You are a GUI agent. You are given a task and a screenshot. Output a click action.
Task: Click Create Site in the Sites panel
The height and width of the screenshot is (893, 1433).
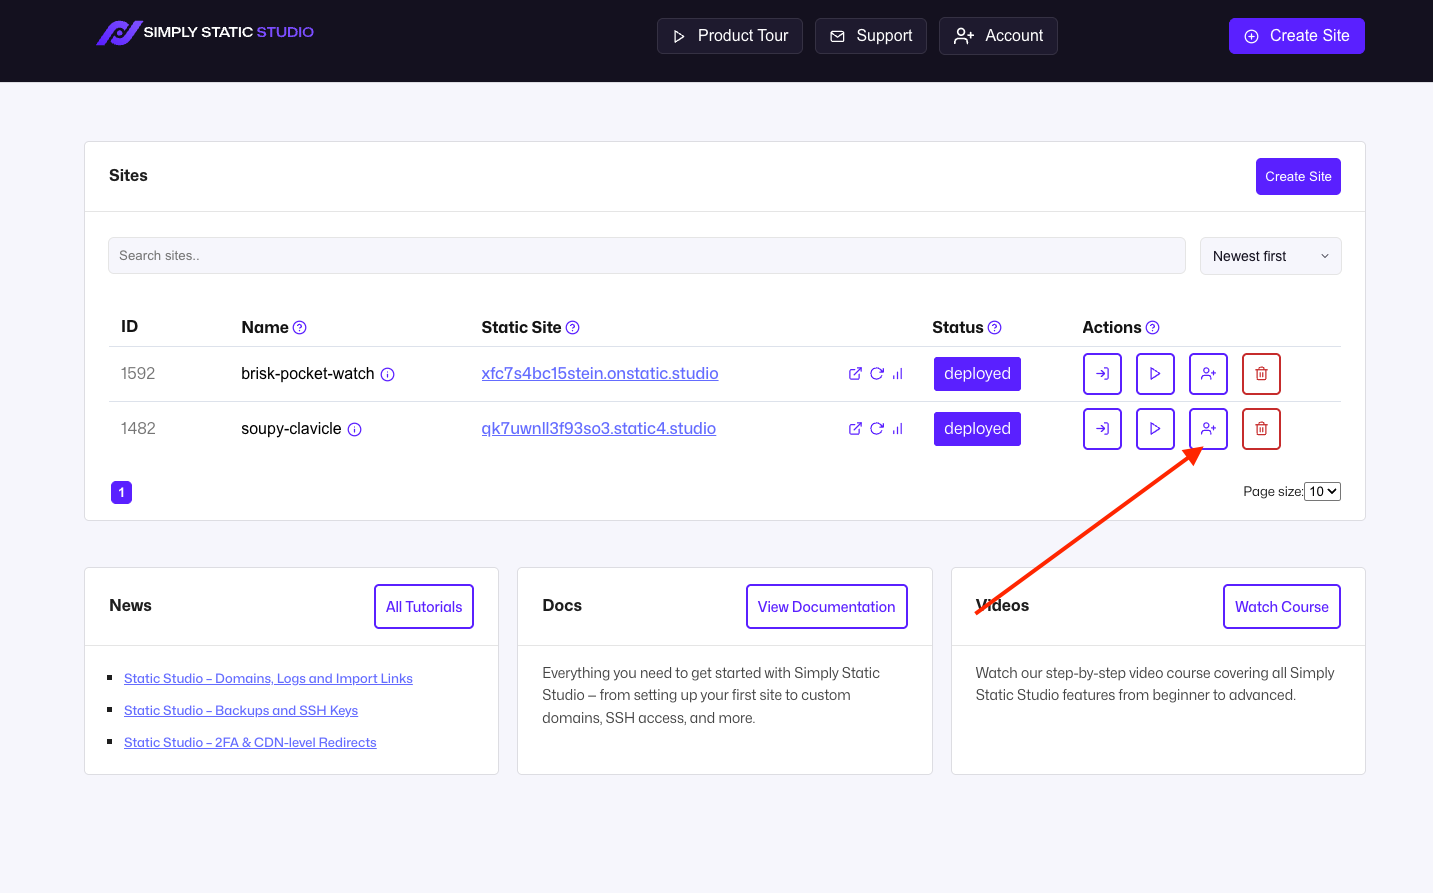coord(1298,177)
